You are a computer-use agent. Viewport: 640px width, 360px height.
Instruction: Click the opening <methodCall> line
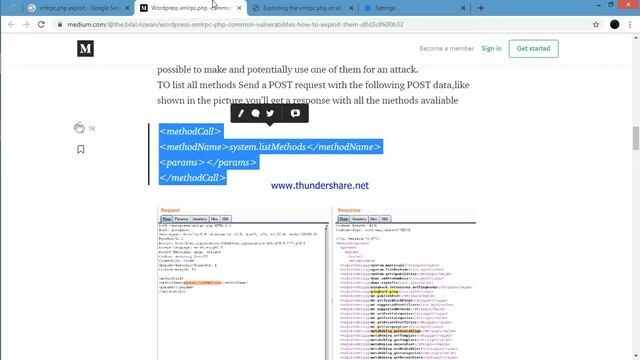coord(191,131)
